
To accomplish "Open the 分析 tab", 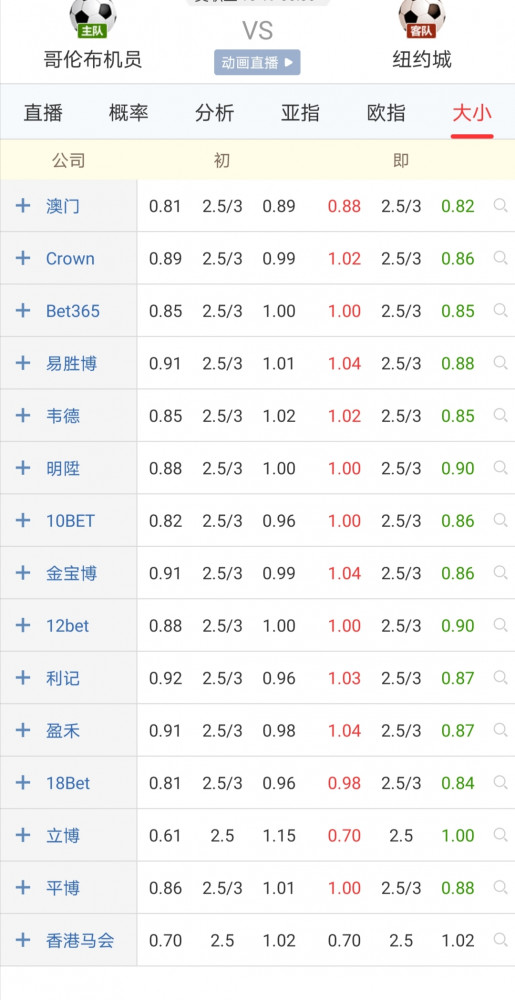I will coord(214,114).
